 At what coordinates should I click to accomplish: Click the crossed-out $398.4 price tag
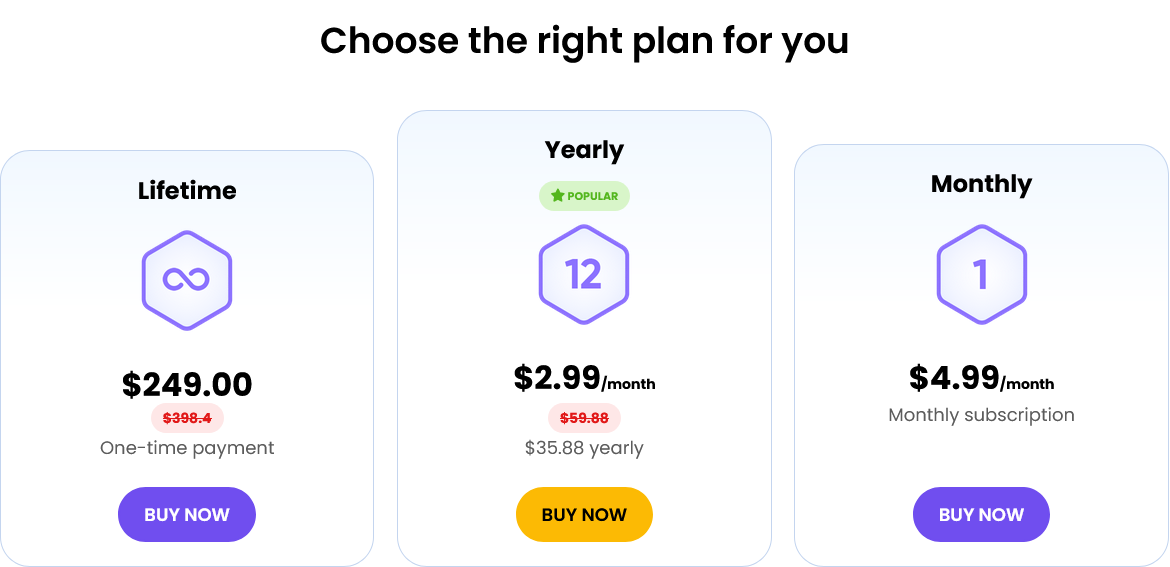pyautogui.click(x=187, y=418)
